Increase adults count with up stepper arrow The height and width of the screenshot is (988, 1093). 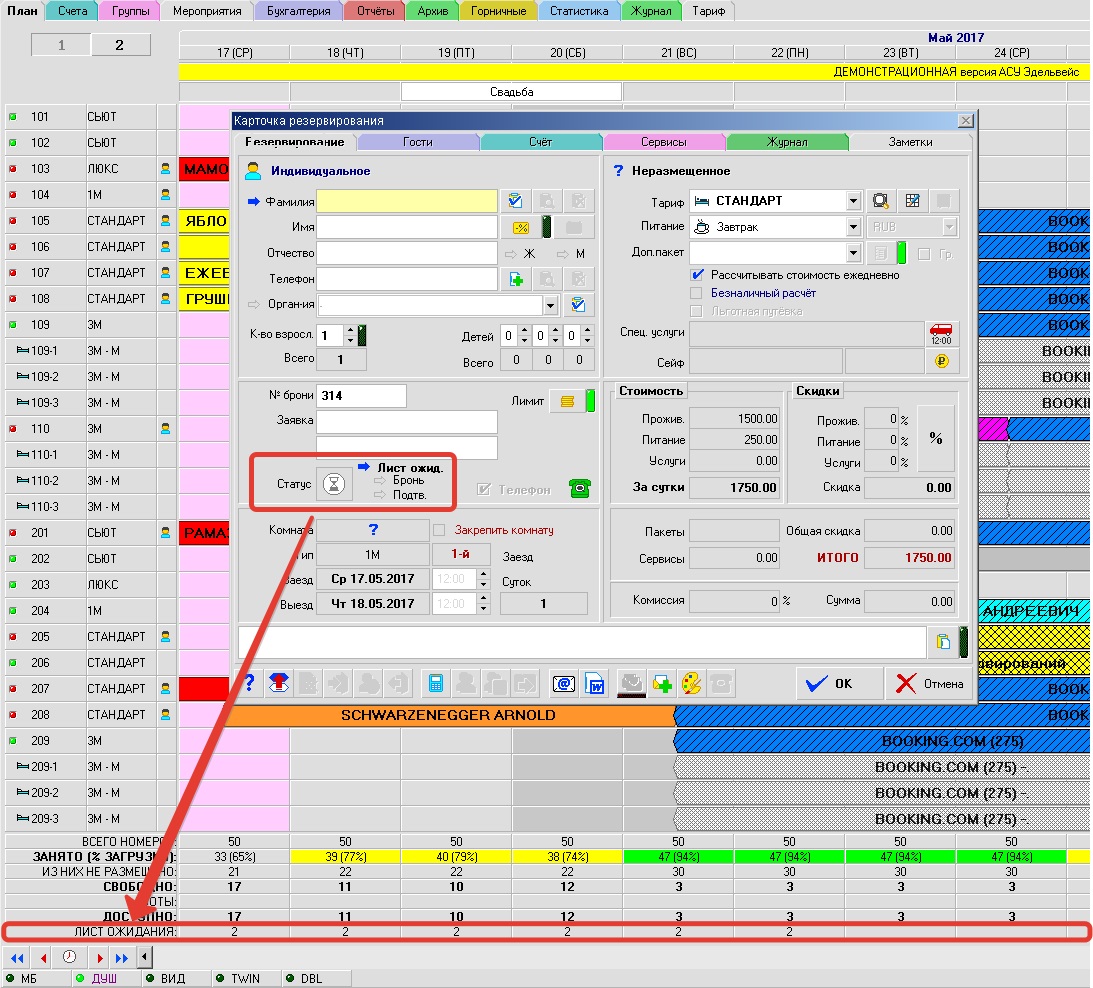click(351, 330)
